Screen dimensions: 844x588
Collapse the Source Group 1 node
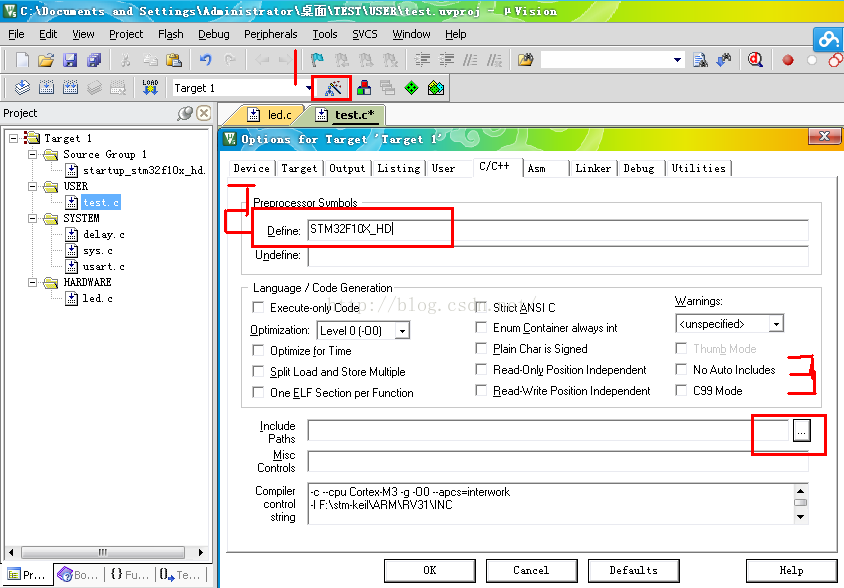[x=33, y=155]
